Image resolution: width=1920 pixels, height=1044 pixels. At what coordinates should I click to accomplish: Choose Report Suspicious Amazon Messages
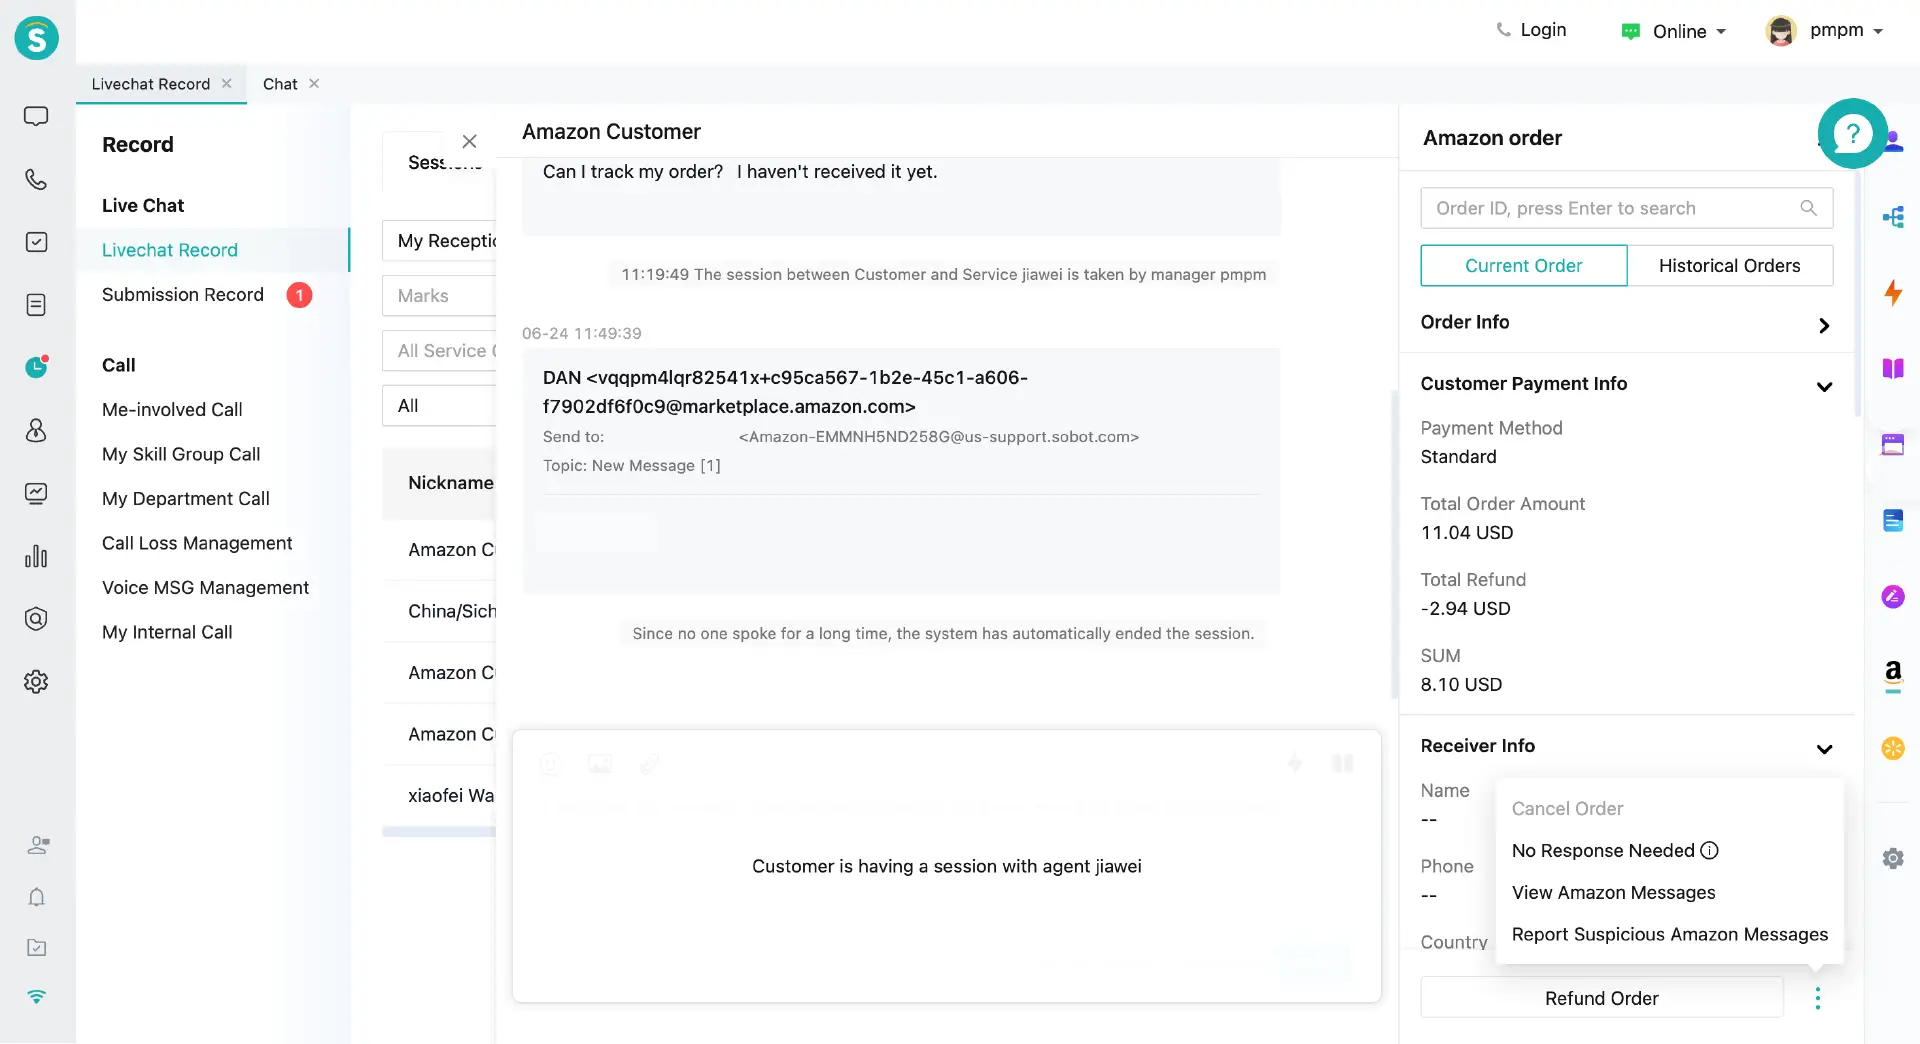[x=1669, y=935]
